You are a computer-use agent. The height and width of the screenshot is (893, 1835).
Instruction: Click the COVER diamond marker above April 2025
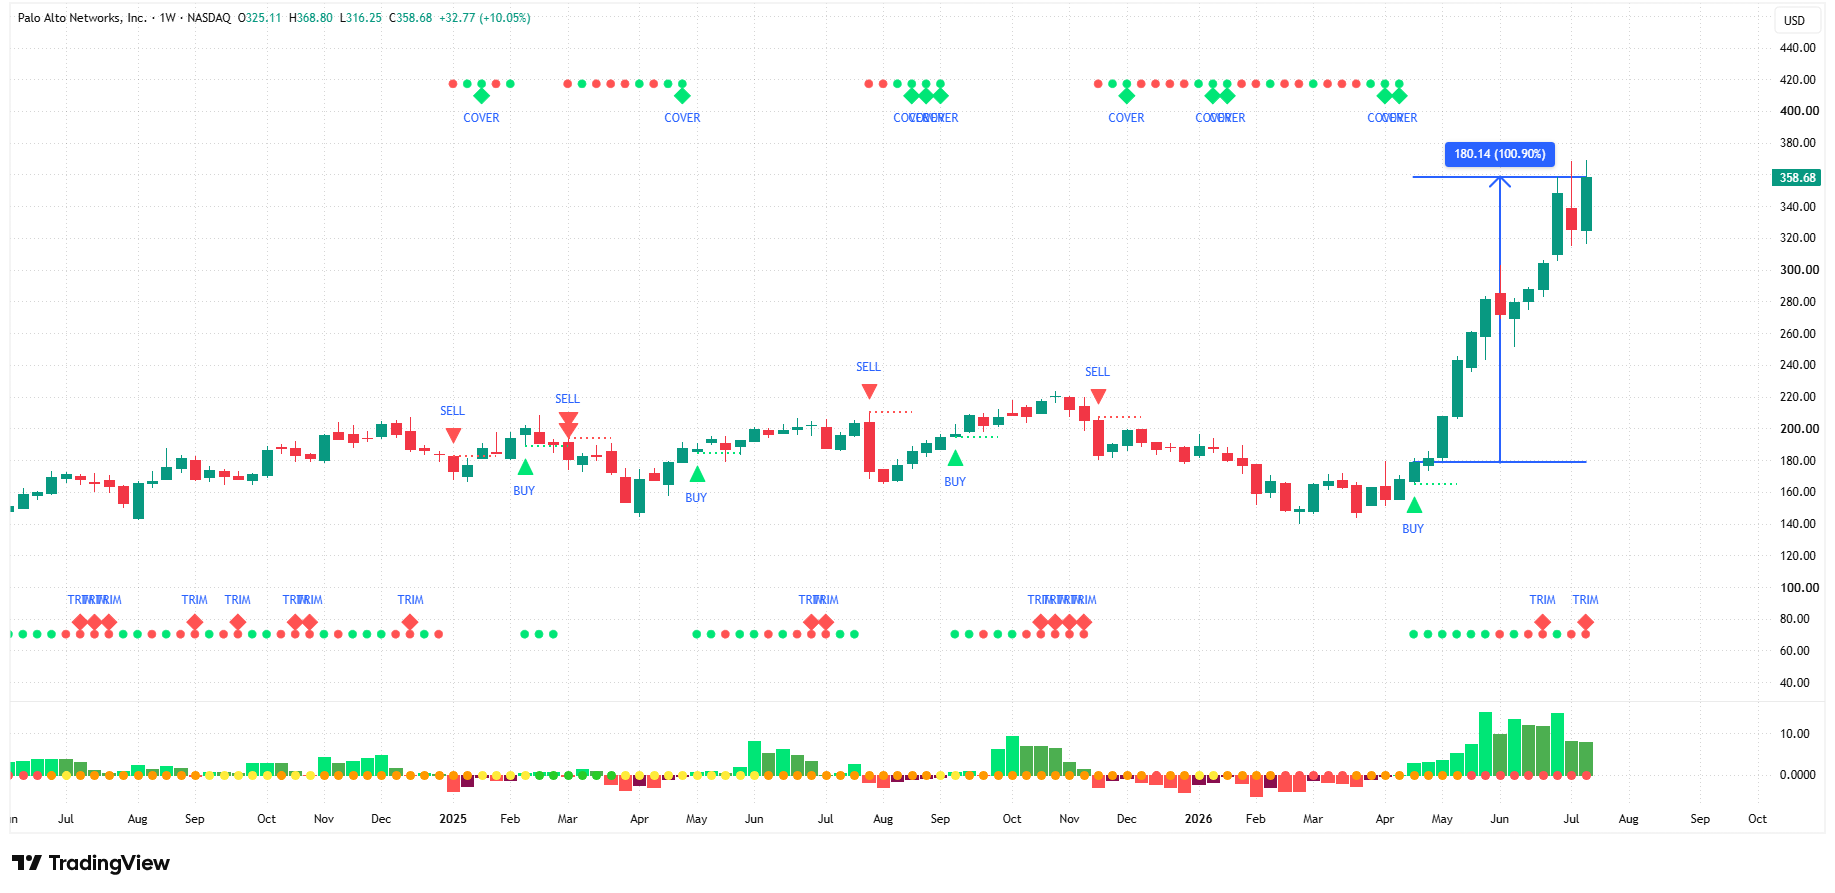click(682, 96)
